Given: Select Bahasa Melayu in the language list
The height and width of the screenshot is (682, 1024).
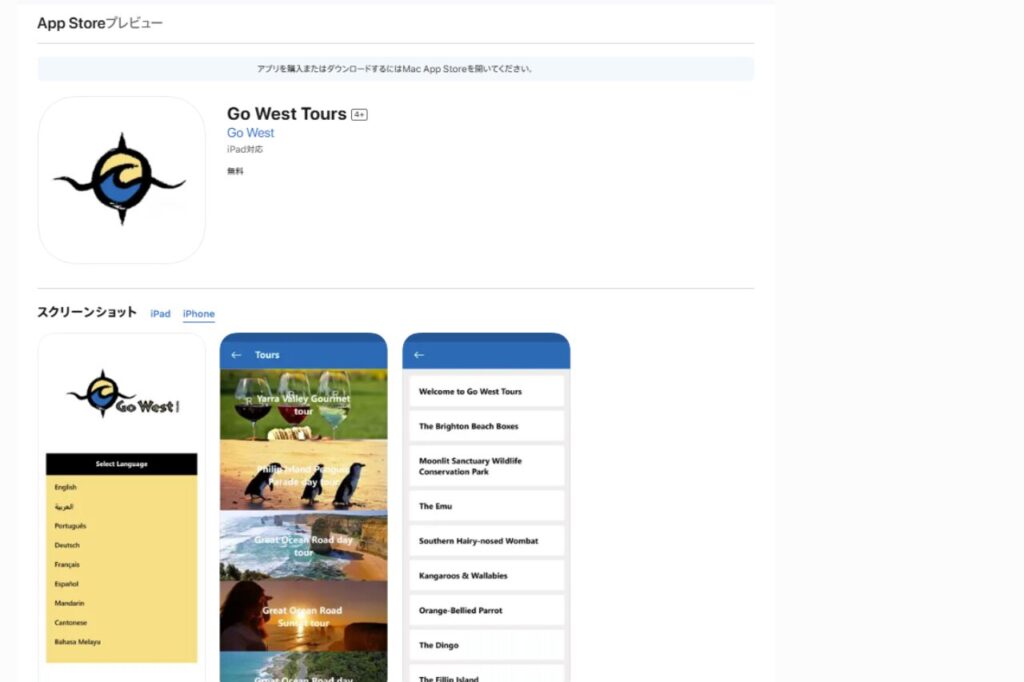Looking at the screenshot, I should coord(77,642).
